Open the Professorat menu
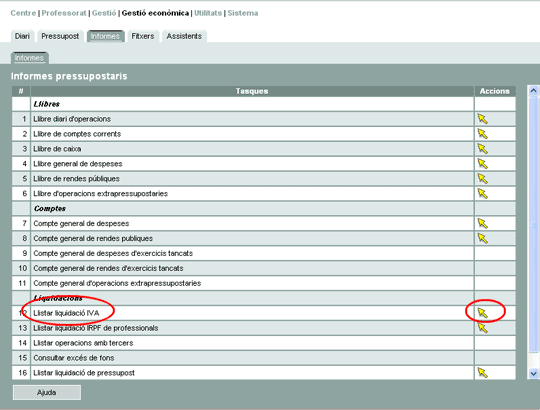Image resolution: width=540 pixels, height=410 pixels. [x=64, y=13]
